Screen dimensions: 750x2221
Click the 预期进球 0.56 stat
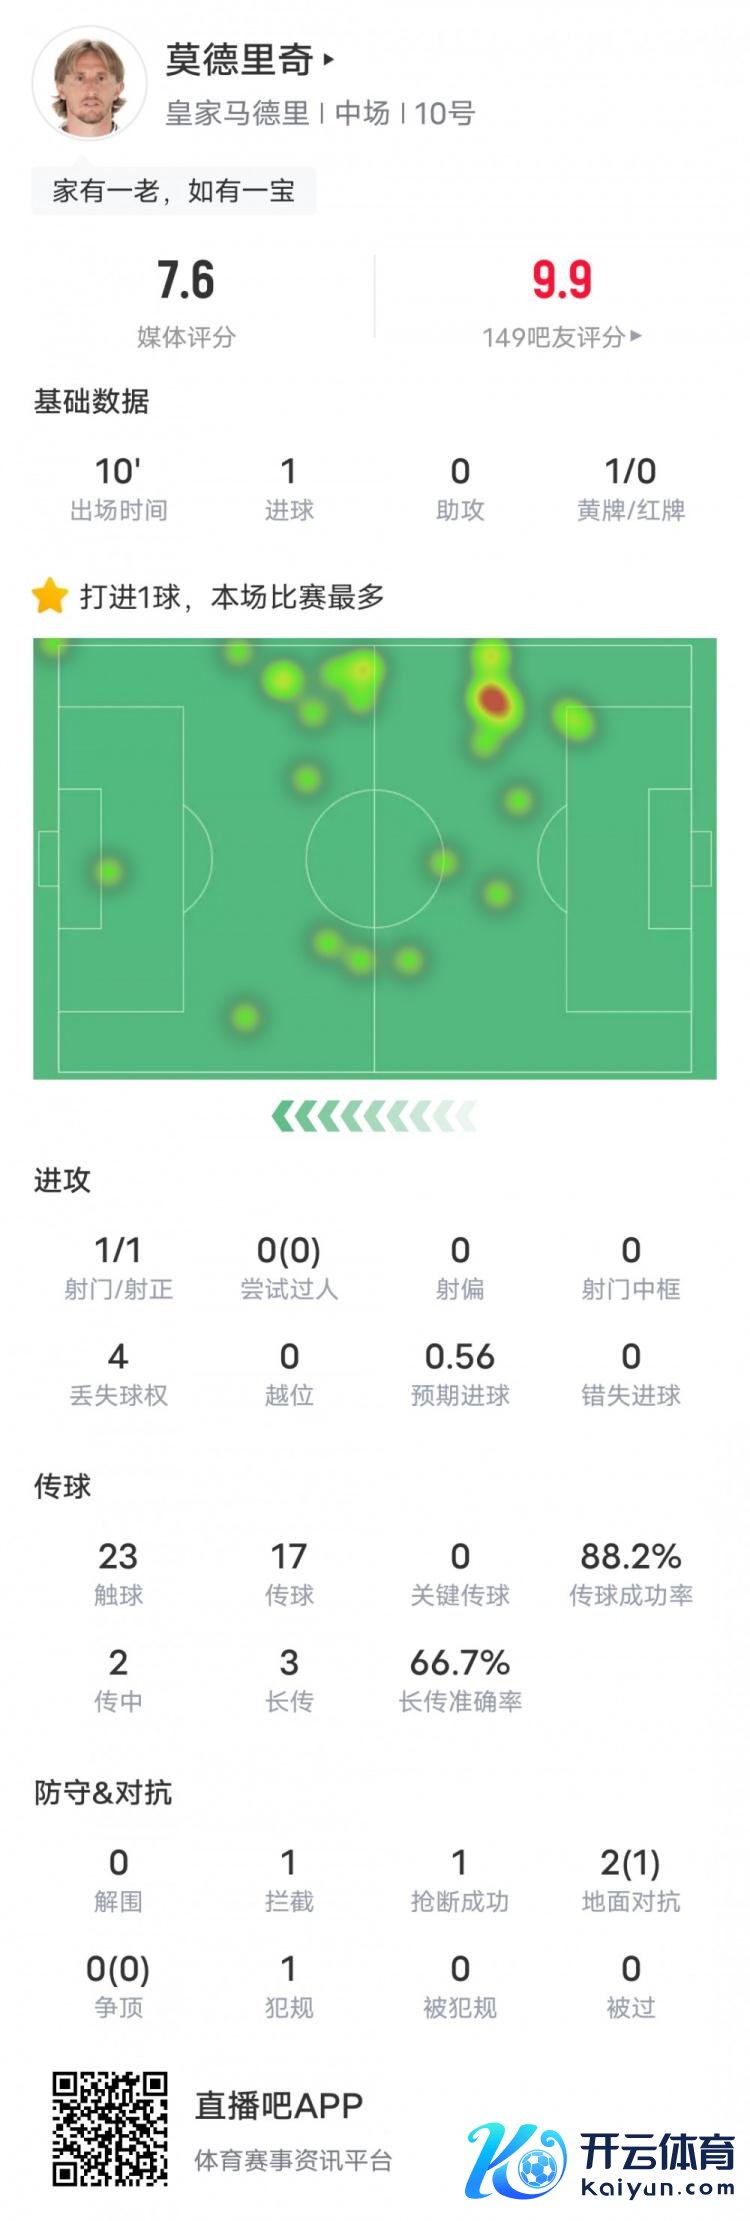point(460,1372)
